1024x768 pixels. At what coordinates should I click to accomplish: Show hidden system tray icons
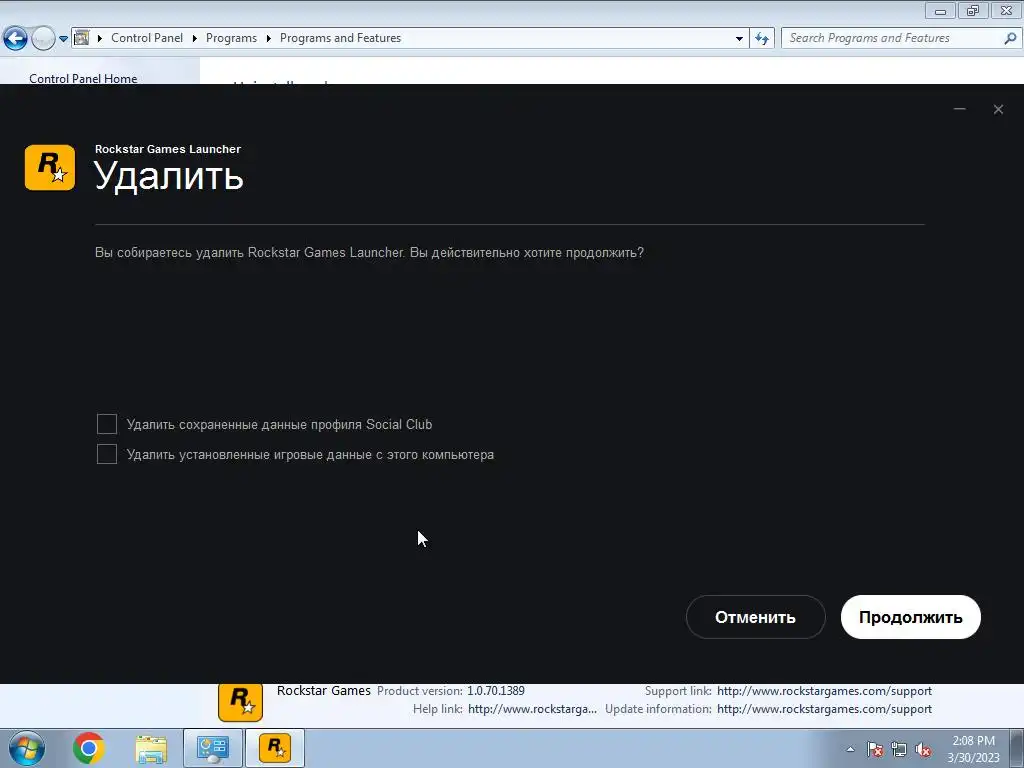(850, 749)
